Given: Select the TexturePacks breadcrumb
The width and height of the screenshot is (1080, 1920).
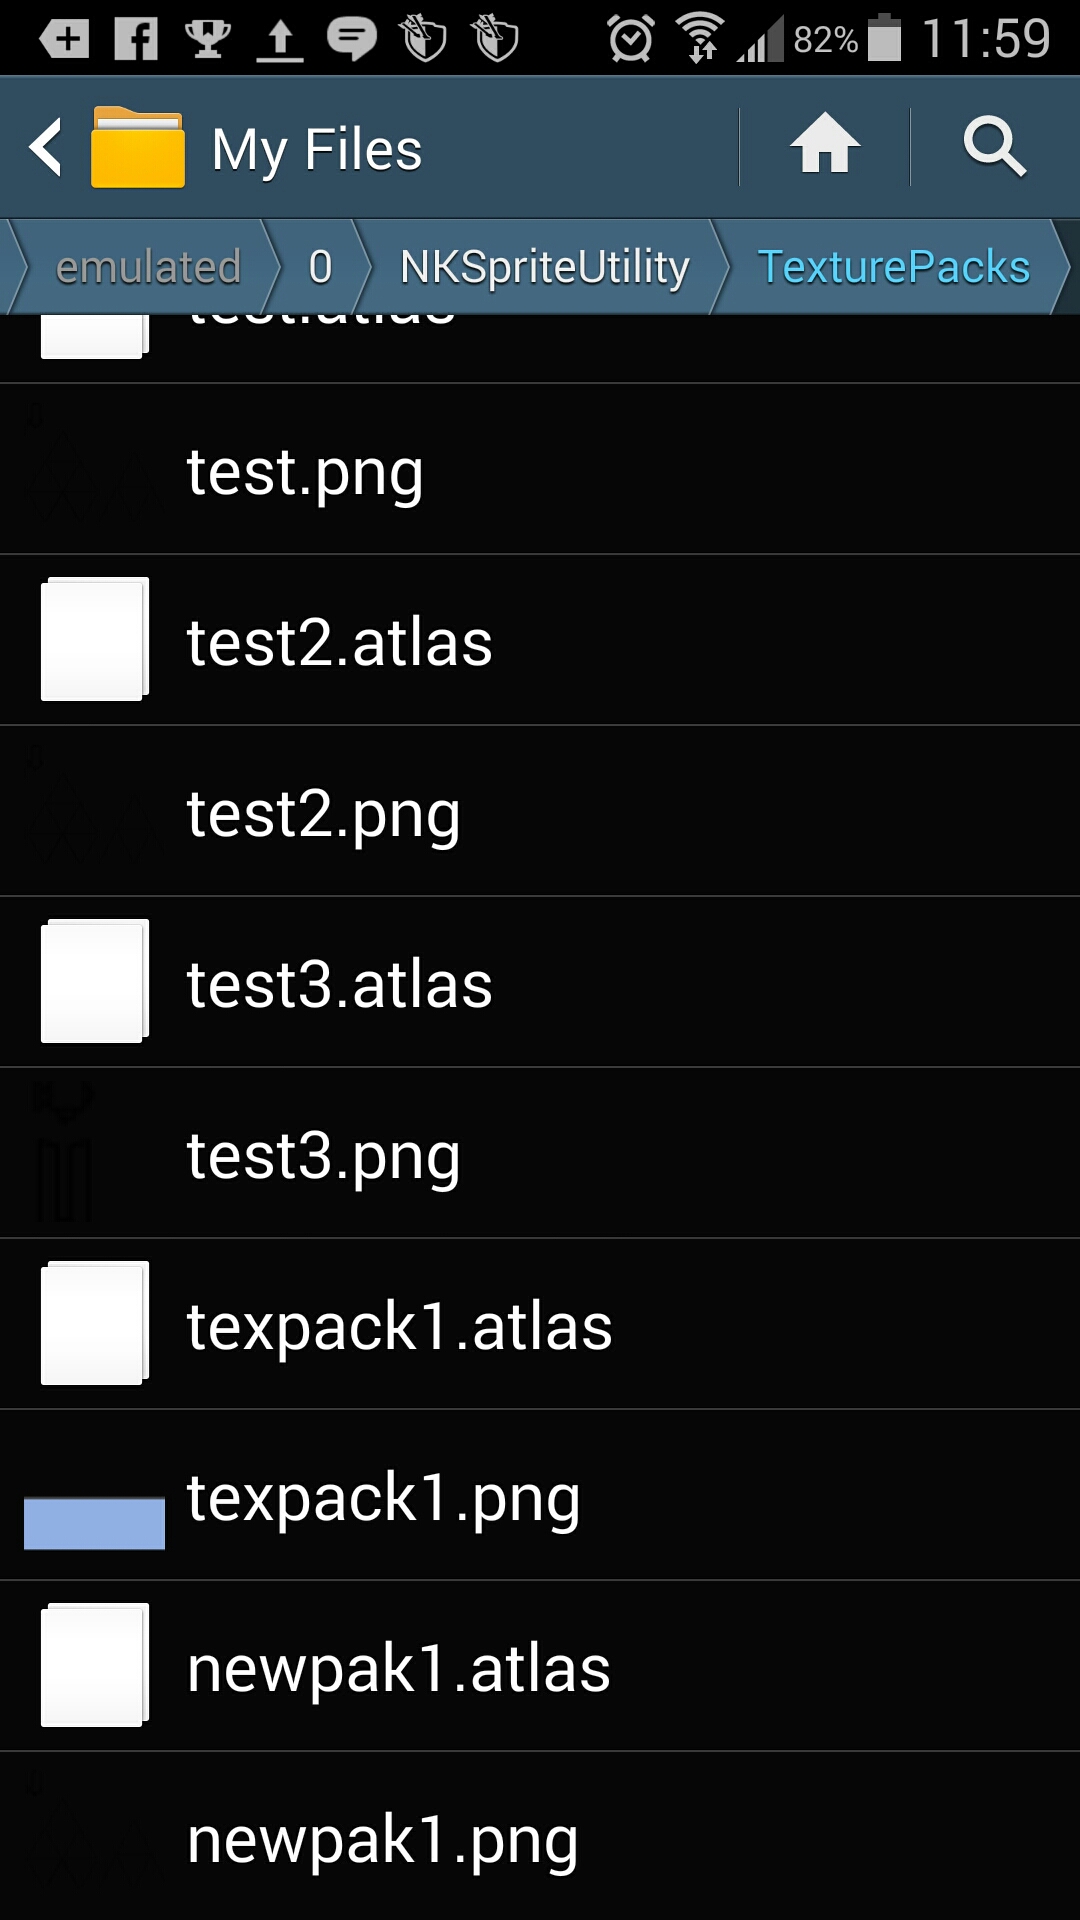Looking at the screenshot, I should (893, 268).
